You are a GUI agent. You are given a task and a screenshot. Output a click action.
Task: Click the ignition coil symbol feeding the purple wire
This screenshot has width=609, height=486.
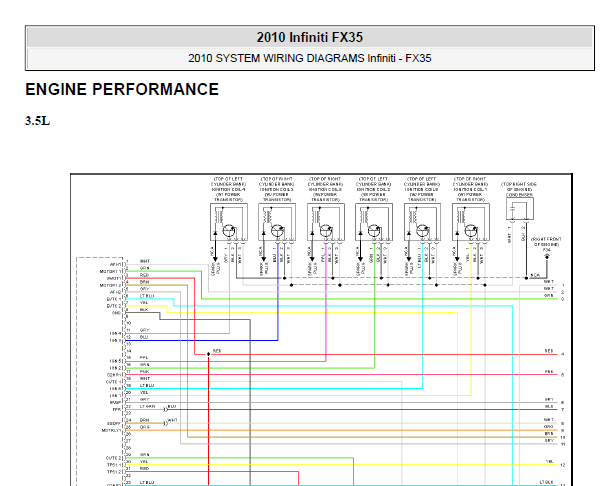[x=325, y=222]
